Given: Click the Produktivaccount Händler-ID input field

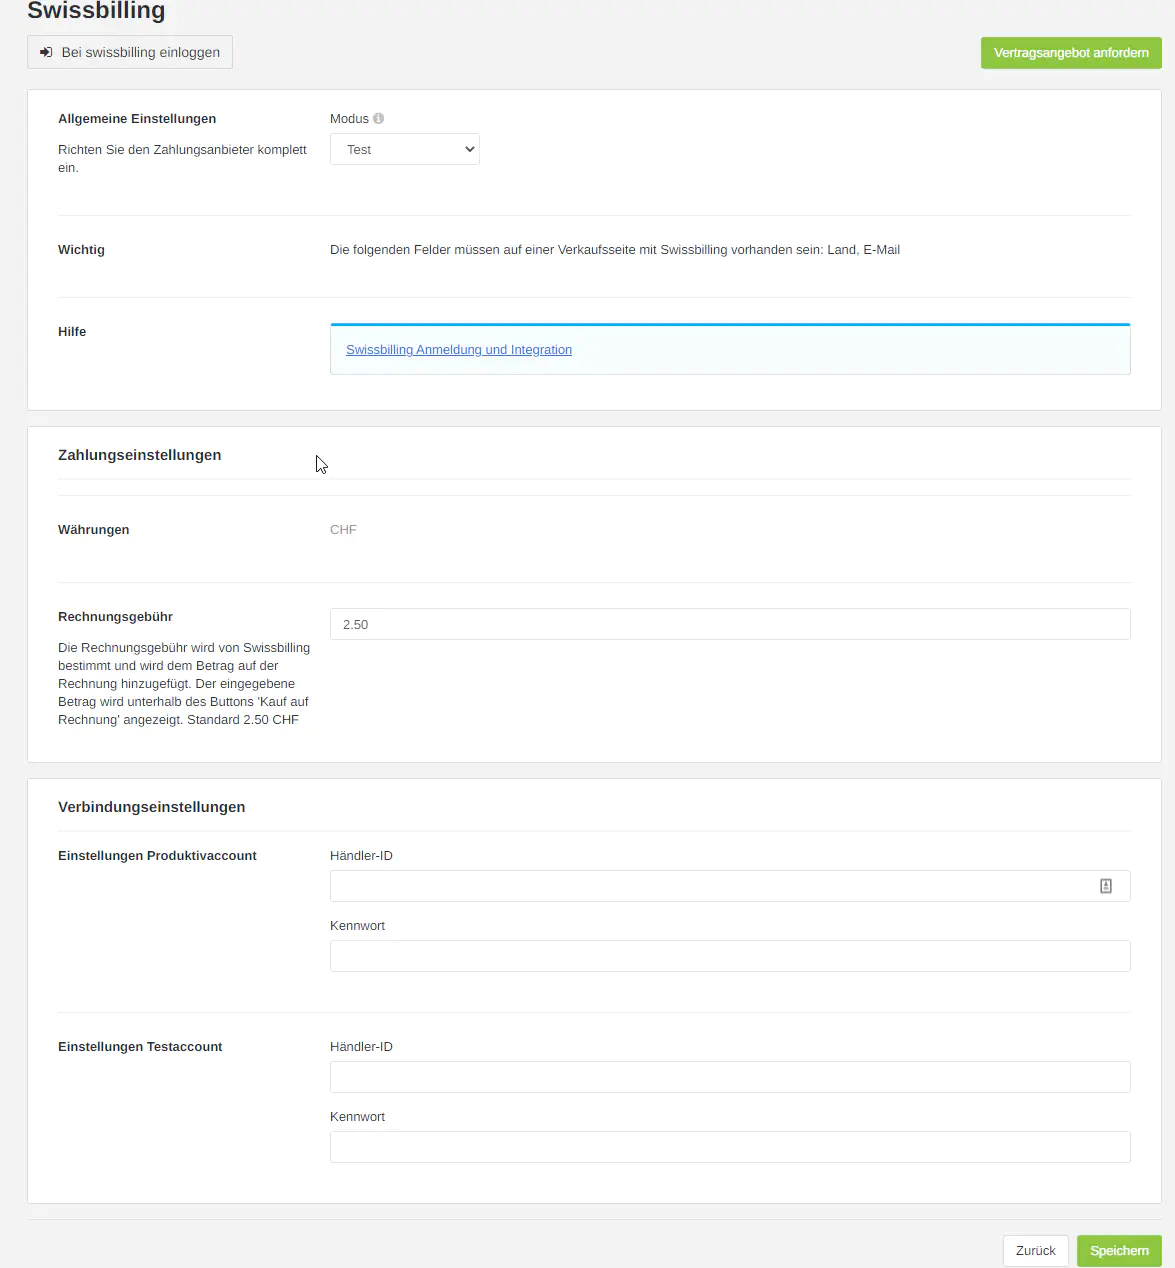Looking at the screenshot, I should pos(710,886).
